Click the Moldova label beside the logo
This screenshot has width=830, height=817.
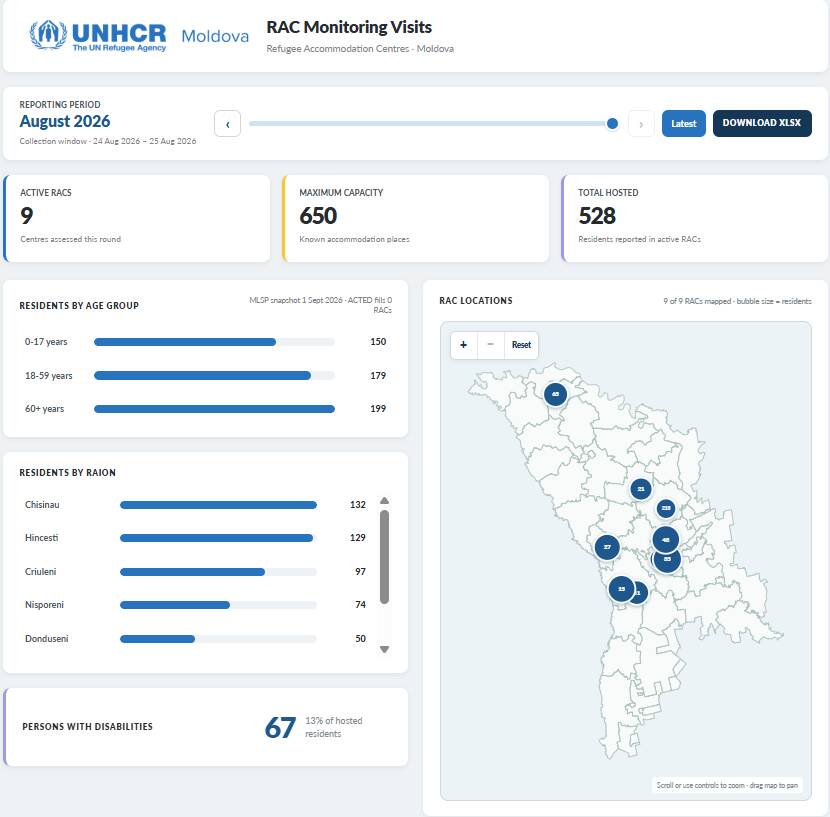pos(215,36)
